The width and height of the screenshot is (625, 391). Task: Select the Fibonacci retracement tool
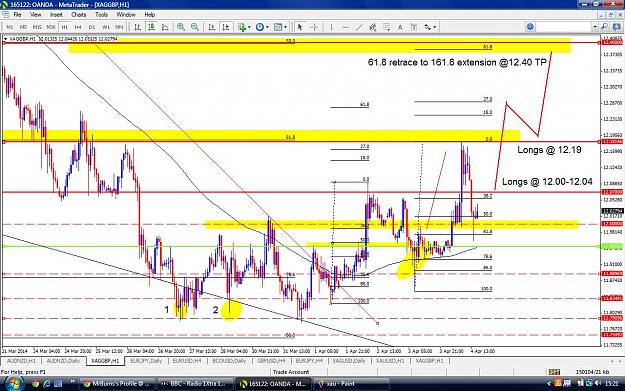pyautogui.click(x=386, y=27)
